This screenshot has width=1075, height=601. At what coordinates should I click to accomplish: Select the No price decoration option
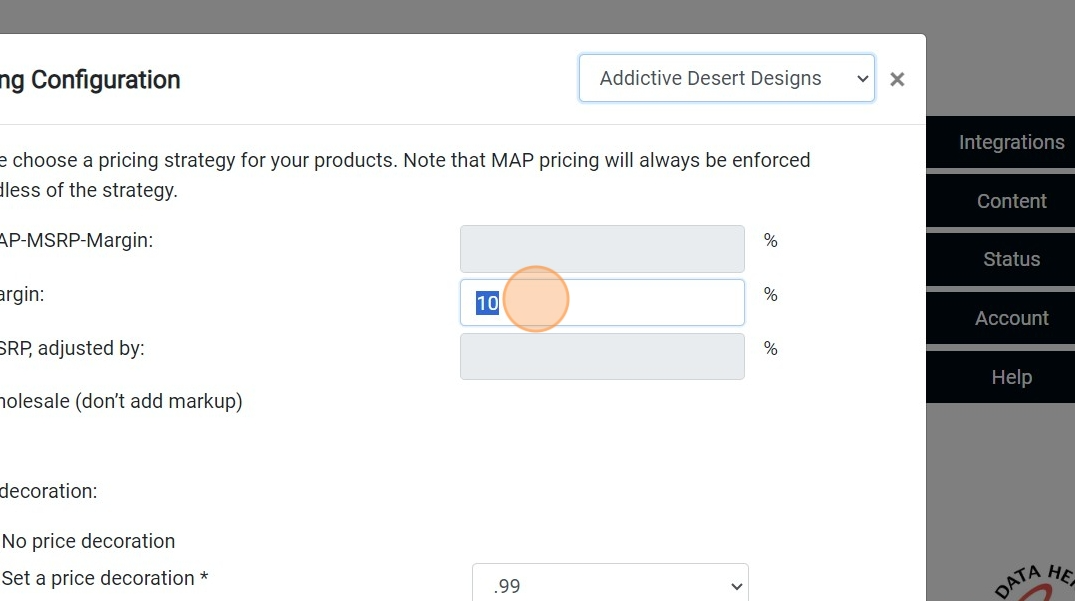[88, 541]
